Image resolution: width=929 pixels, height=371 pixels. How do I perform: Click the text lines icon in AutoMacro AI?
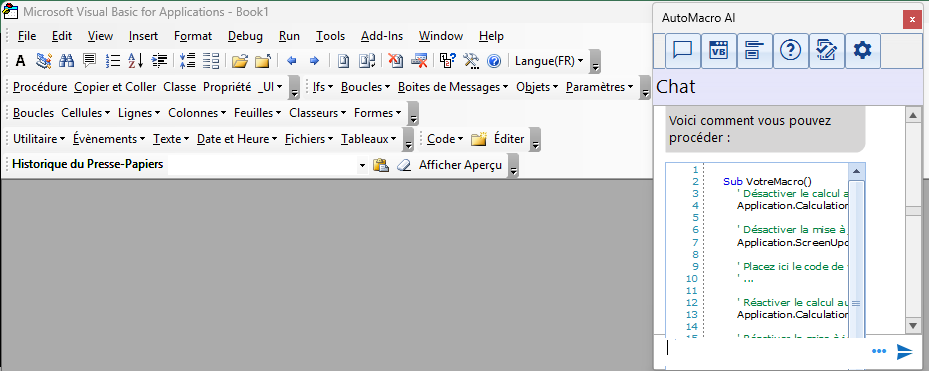pyautogui.click(x=755, y=50)
